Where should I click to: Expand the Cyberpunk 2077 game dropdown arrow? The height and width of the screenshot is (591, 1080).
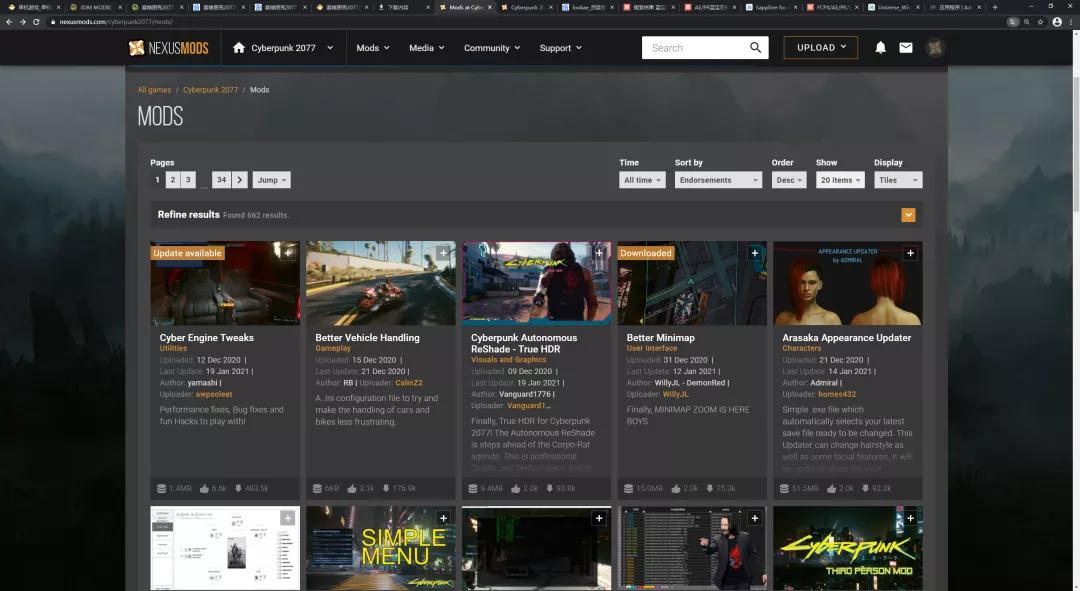tap(330, 48)
